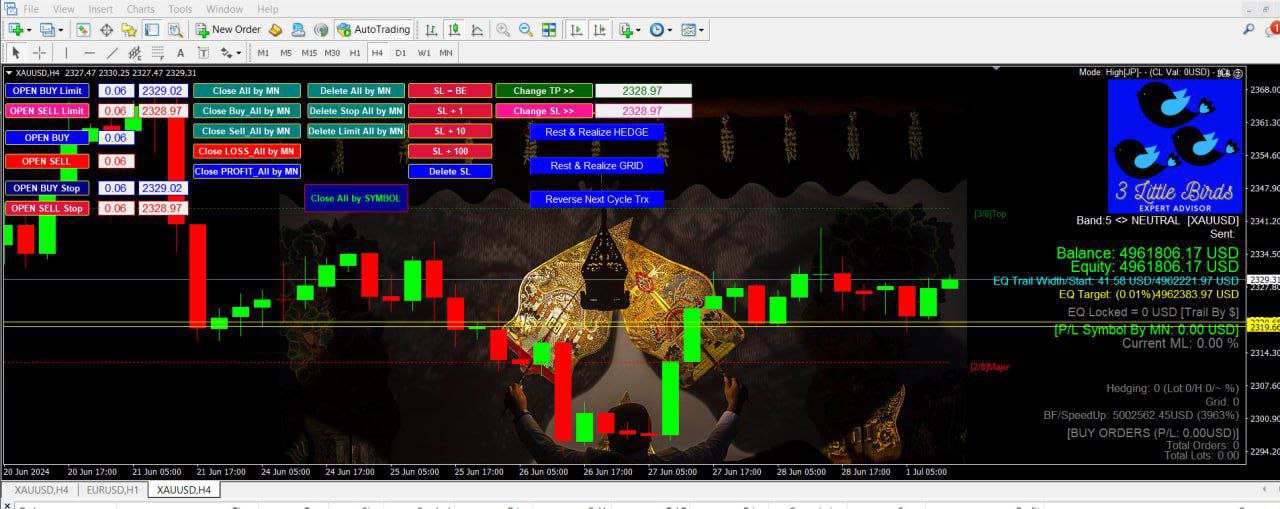Click the Change TP price field 2328.97
This screenshot has height=509, width=1280.
[642, 91]
